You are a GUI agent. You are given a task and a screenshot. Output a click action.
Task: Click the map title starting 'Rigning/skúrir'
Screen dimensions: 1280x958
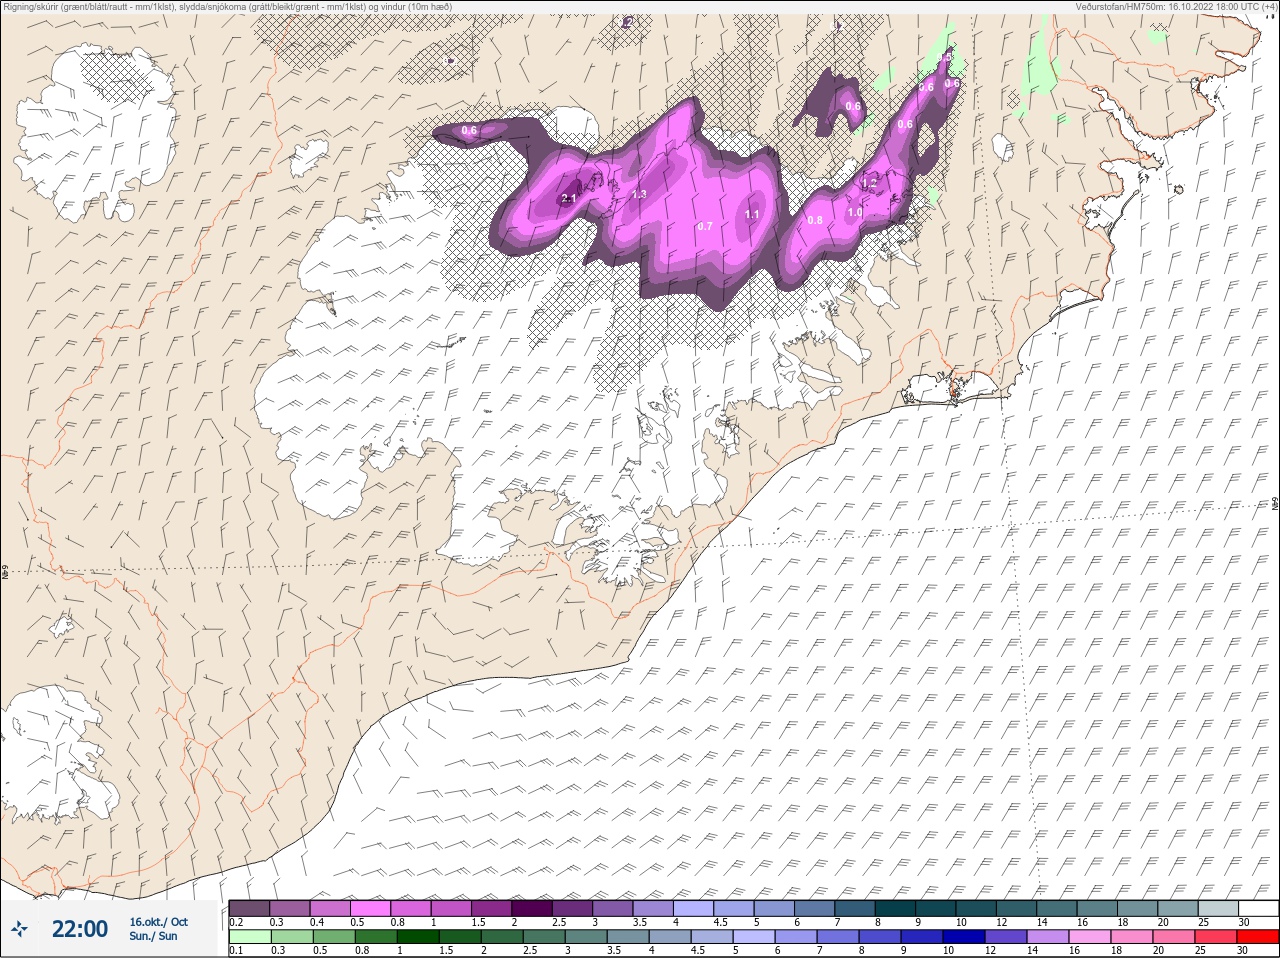pos(228,6)
